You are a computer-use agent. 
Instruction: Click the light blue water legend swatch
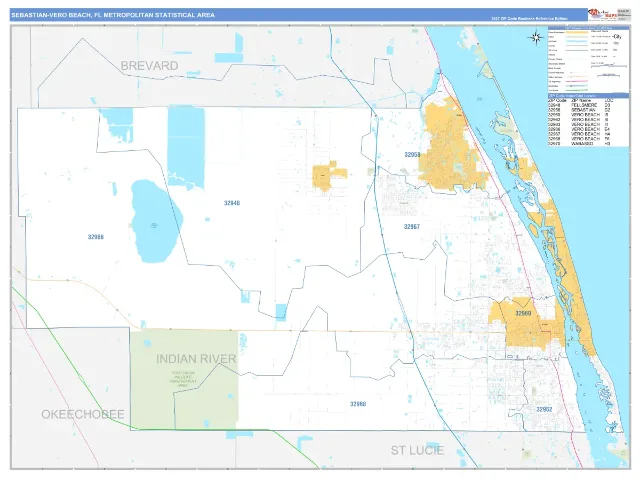pos(576,41)
